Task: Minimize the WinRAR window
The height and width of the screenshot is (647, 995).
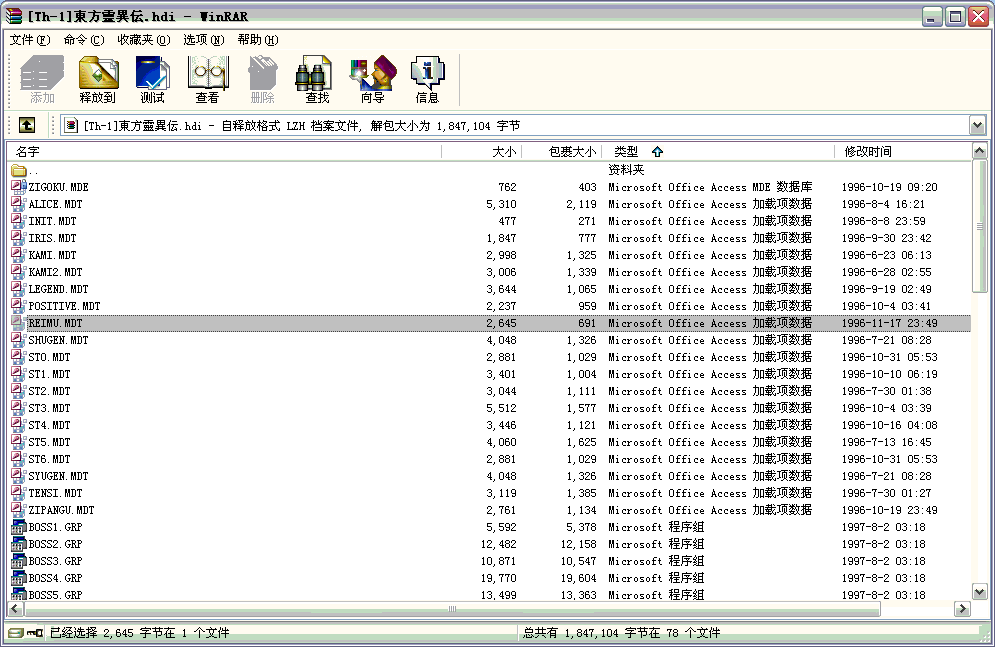Action: (931, 16)
